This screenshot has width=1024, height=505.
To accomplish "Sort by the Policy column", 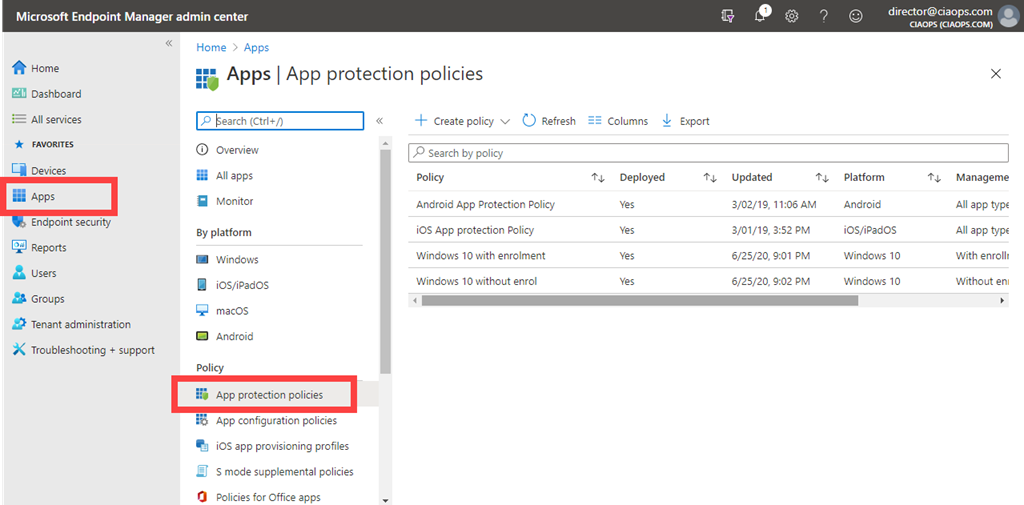I will coord(598,178).
